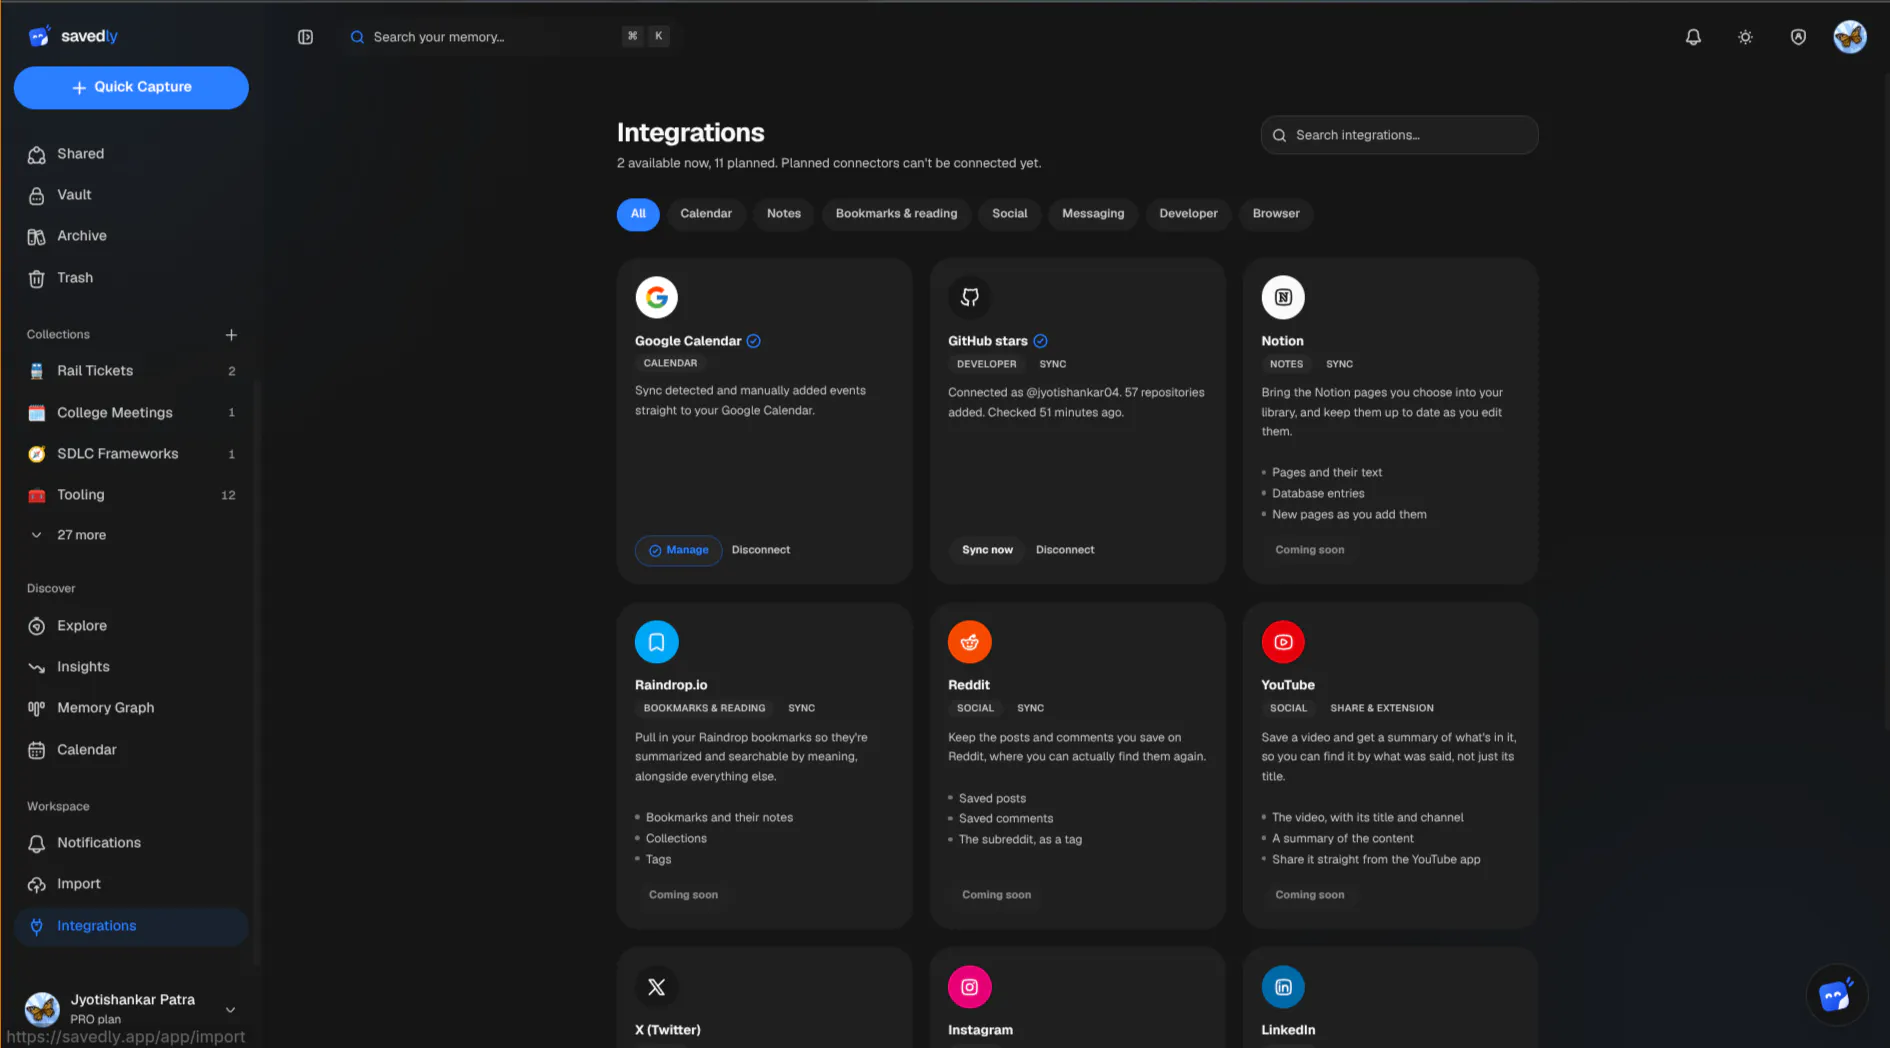Filter integrations by Notes
This screenshot has width=1890, height=1048.
pyautogui.click(x=784, y=214)
